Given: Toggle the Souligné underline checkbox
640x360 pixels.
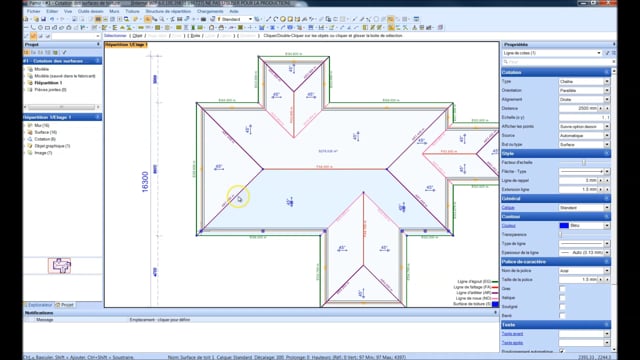Looking at the screenshot, I should (562, 307).
